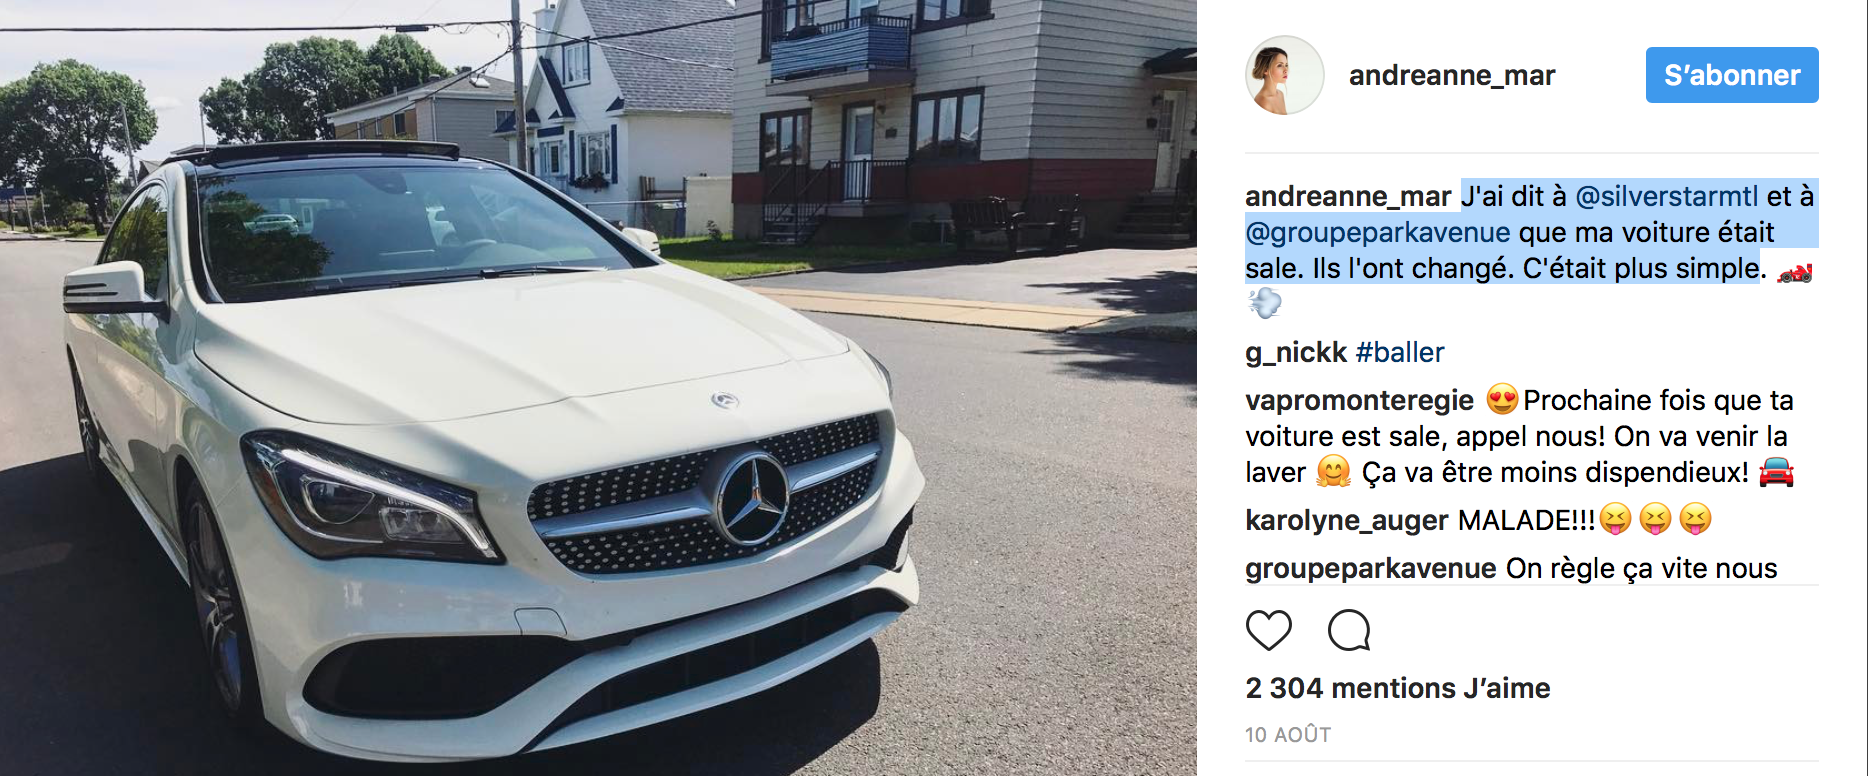Click the hugging face emoji after laver

point(1334,471)
